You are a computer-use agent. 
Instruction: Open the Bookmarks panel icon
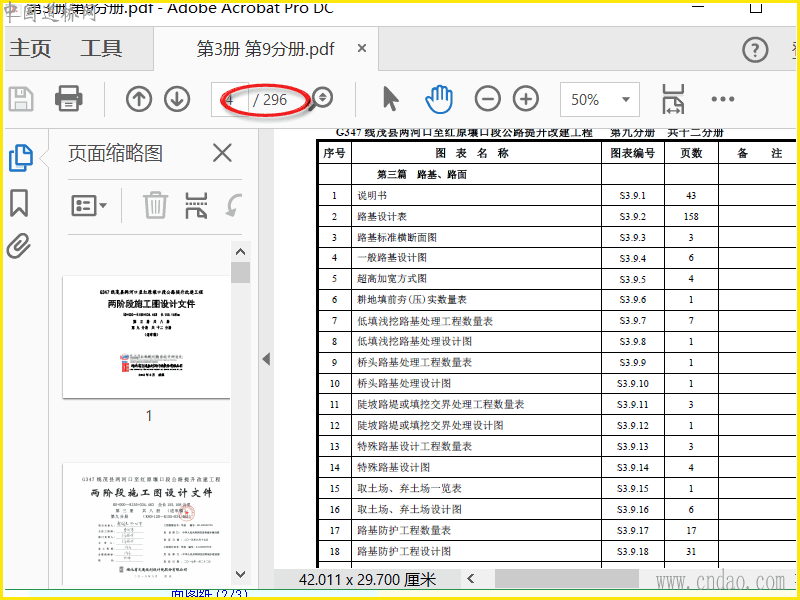(x=19, y=203)
